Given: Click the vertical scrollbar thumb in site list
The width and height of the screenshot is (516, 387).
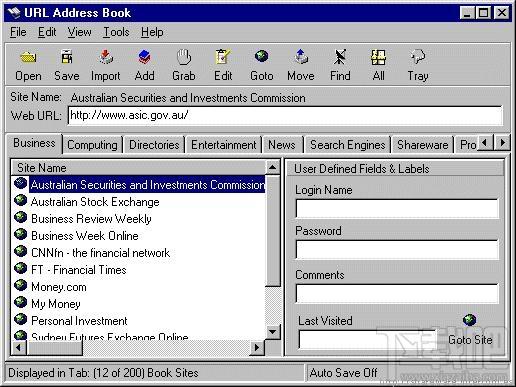Looking at the screenshot, I should click(x=273, y=230).
